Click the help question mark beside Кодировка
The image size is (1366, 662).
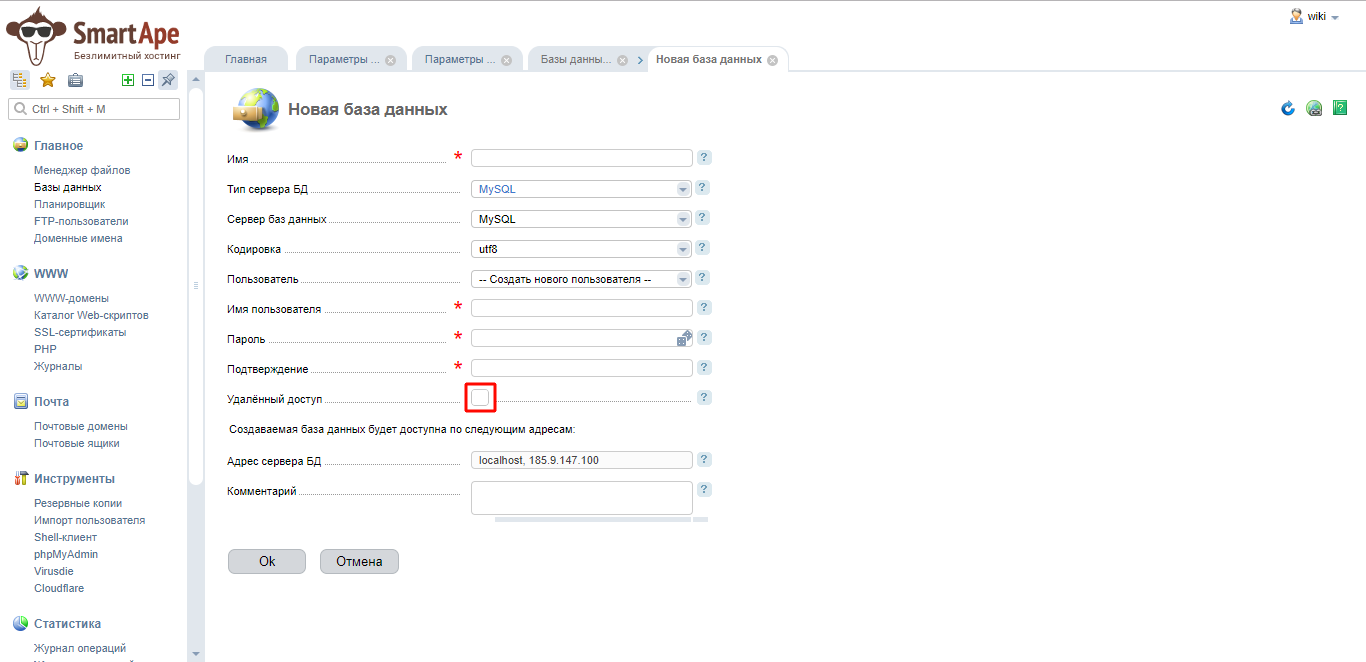click(x=703, y=248)
